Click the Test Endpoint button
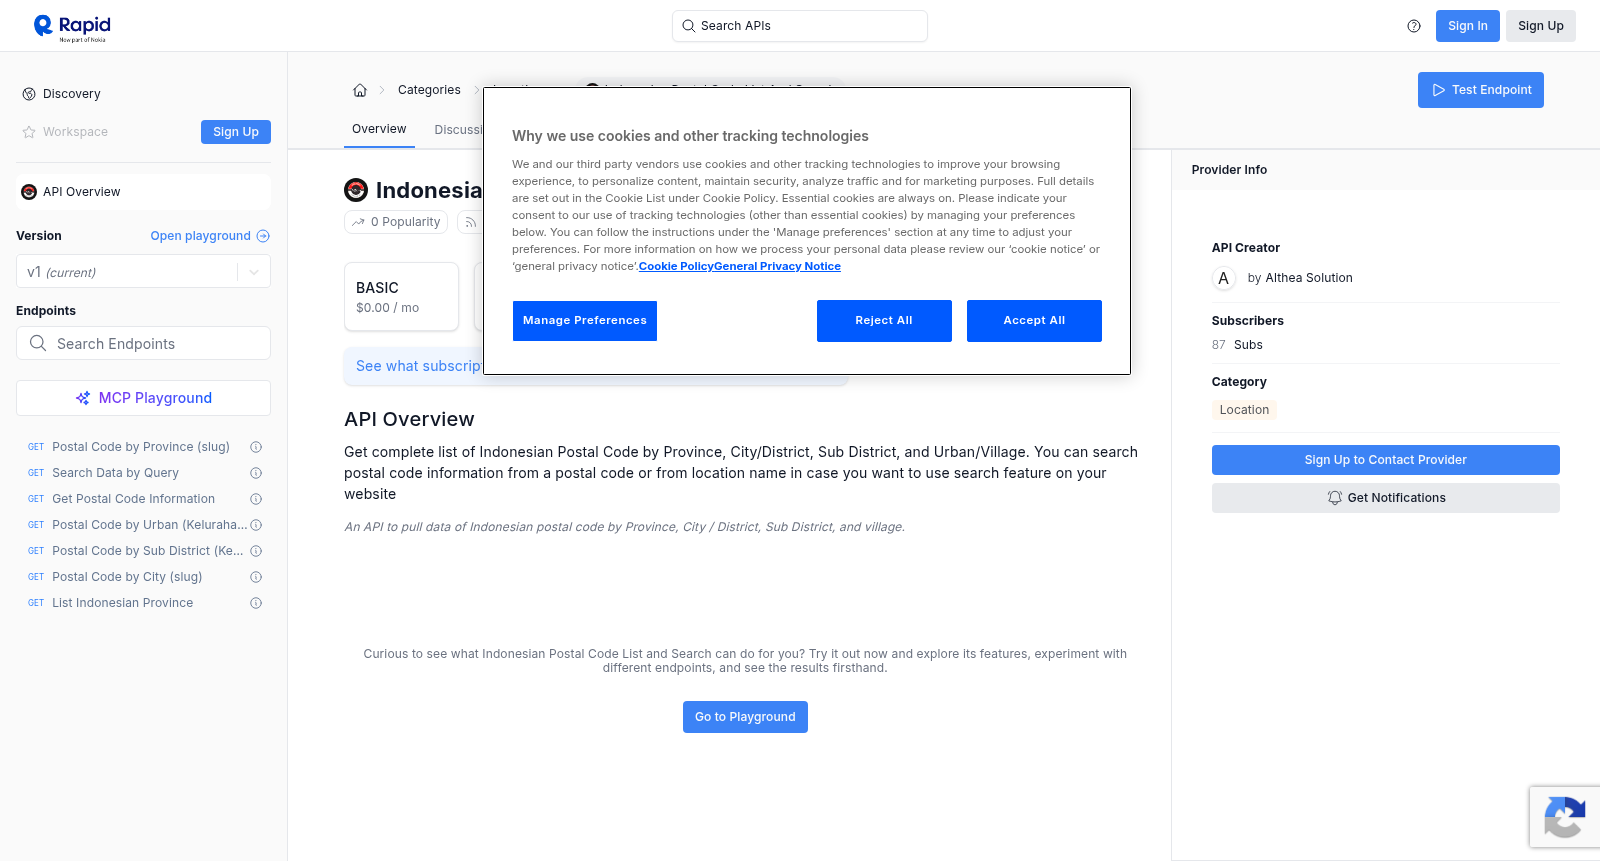 (1481, 90)
